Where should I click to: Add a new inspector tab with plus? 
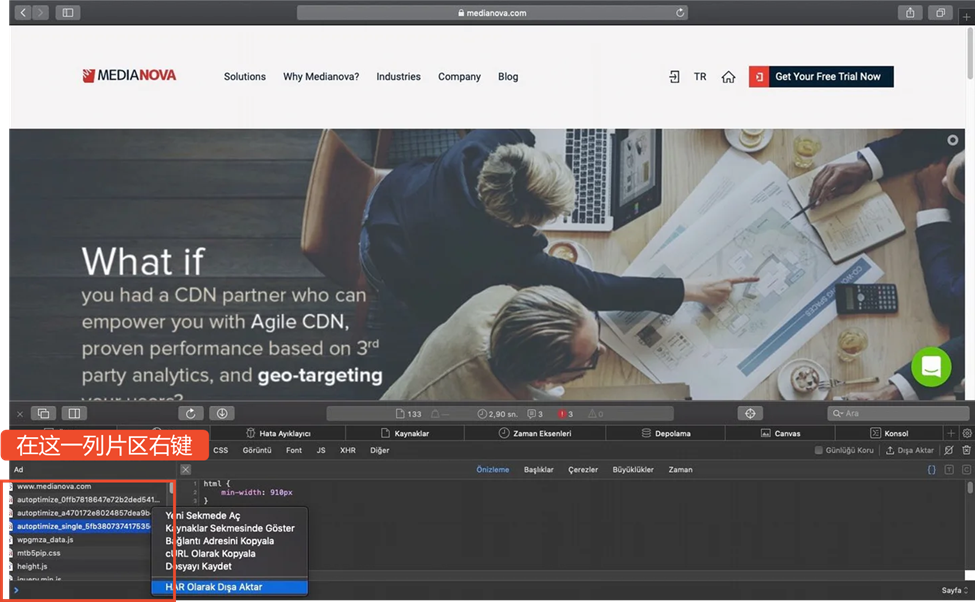tap(951, 433)
